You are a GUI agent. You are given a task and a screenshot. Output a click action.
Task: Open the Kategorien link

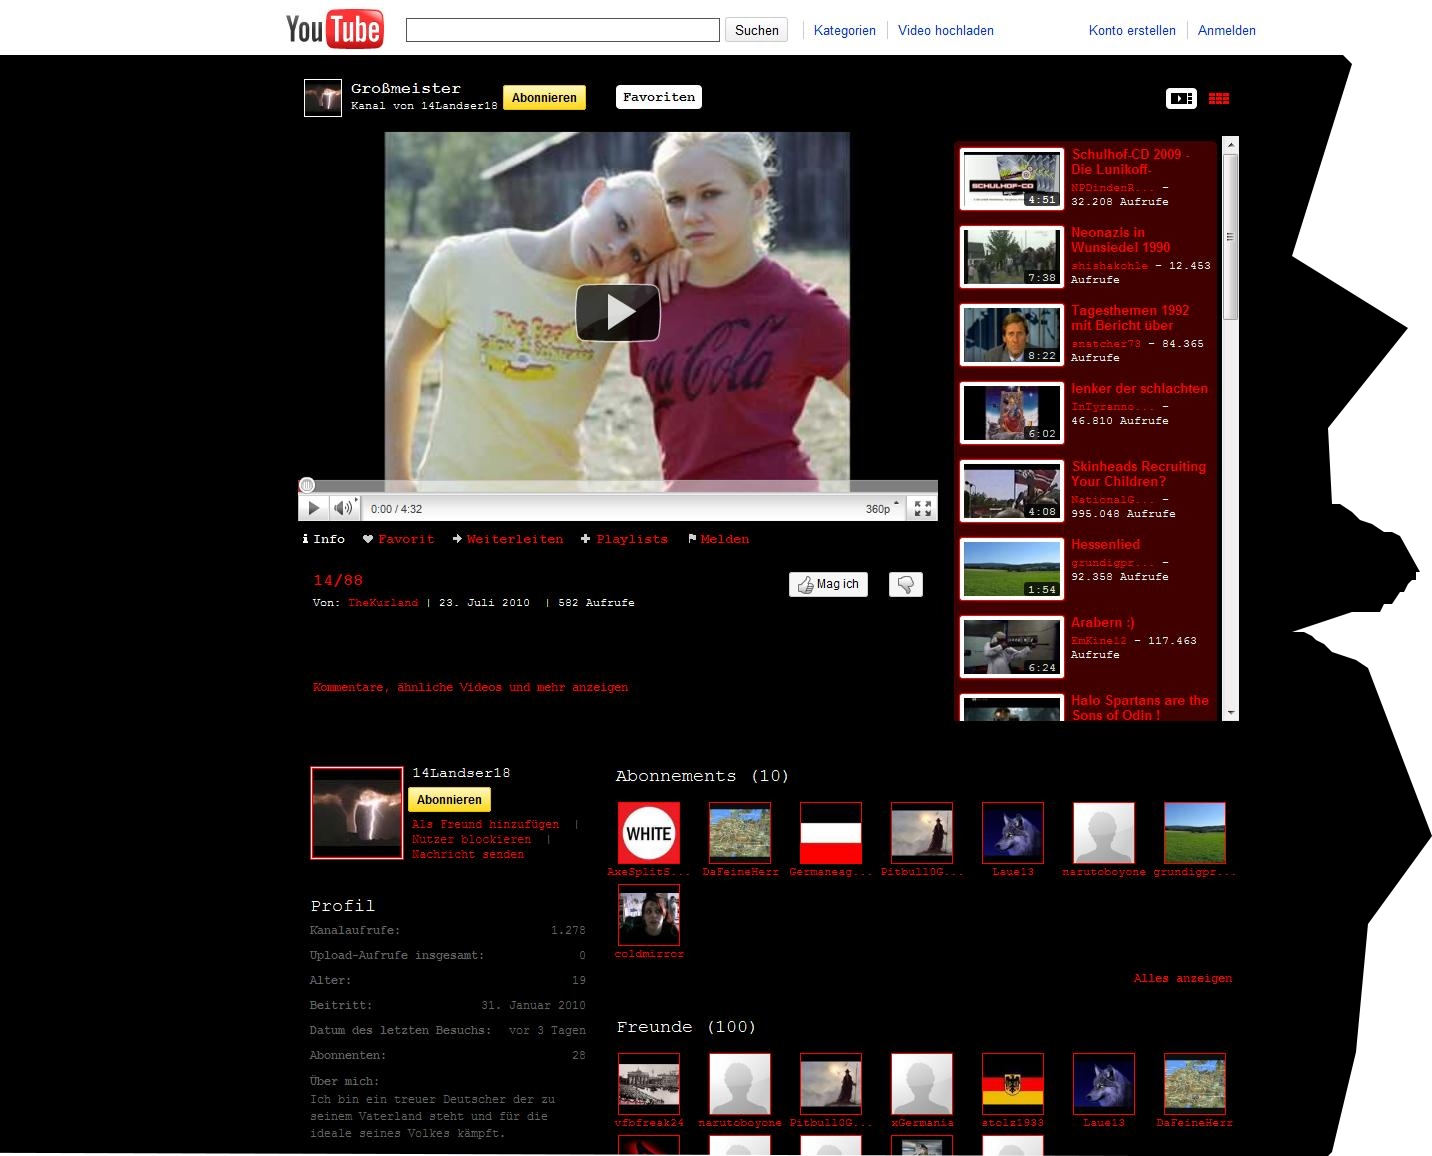(844, 30)
